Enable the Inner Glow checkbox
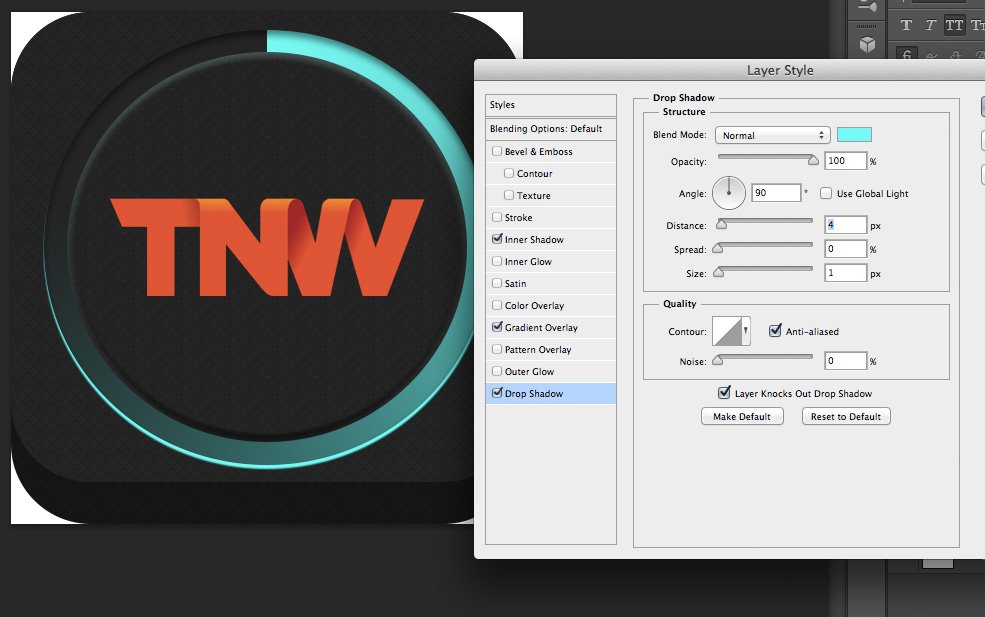 (497, 261)
